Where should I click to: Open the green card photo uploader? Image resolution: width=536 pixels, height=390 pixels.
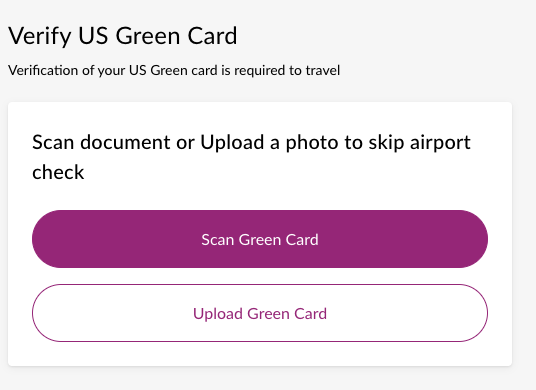(x=260, y=313)
